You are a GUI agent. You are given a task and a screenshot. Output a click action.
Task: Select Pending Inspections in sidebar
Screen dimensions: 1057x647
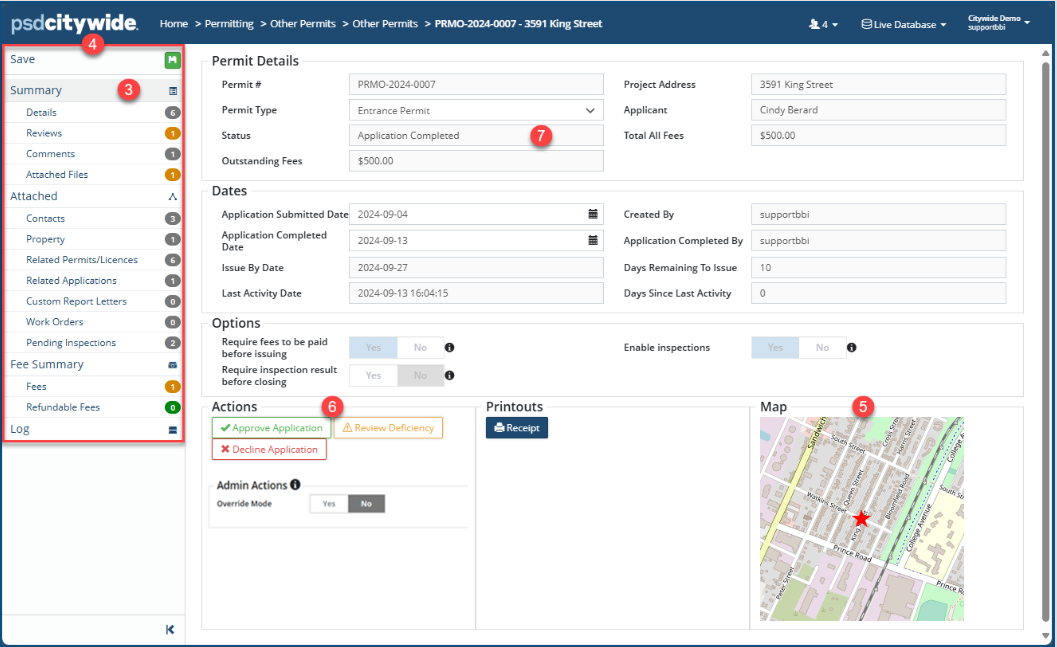click(70, 343)
